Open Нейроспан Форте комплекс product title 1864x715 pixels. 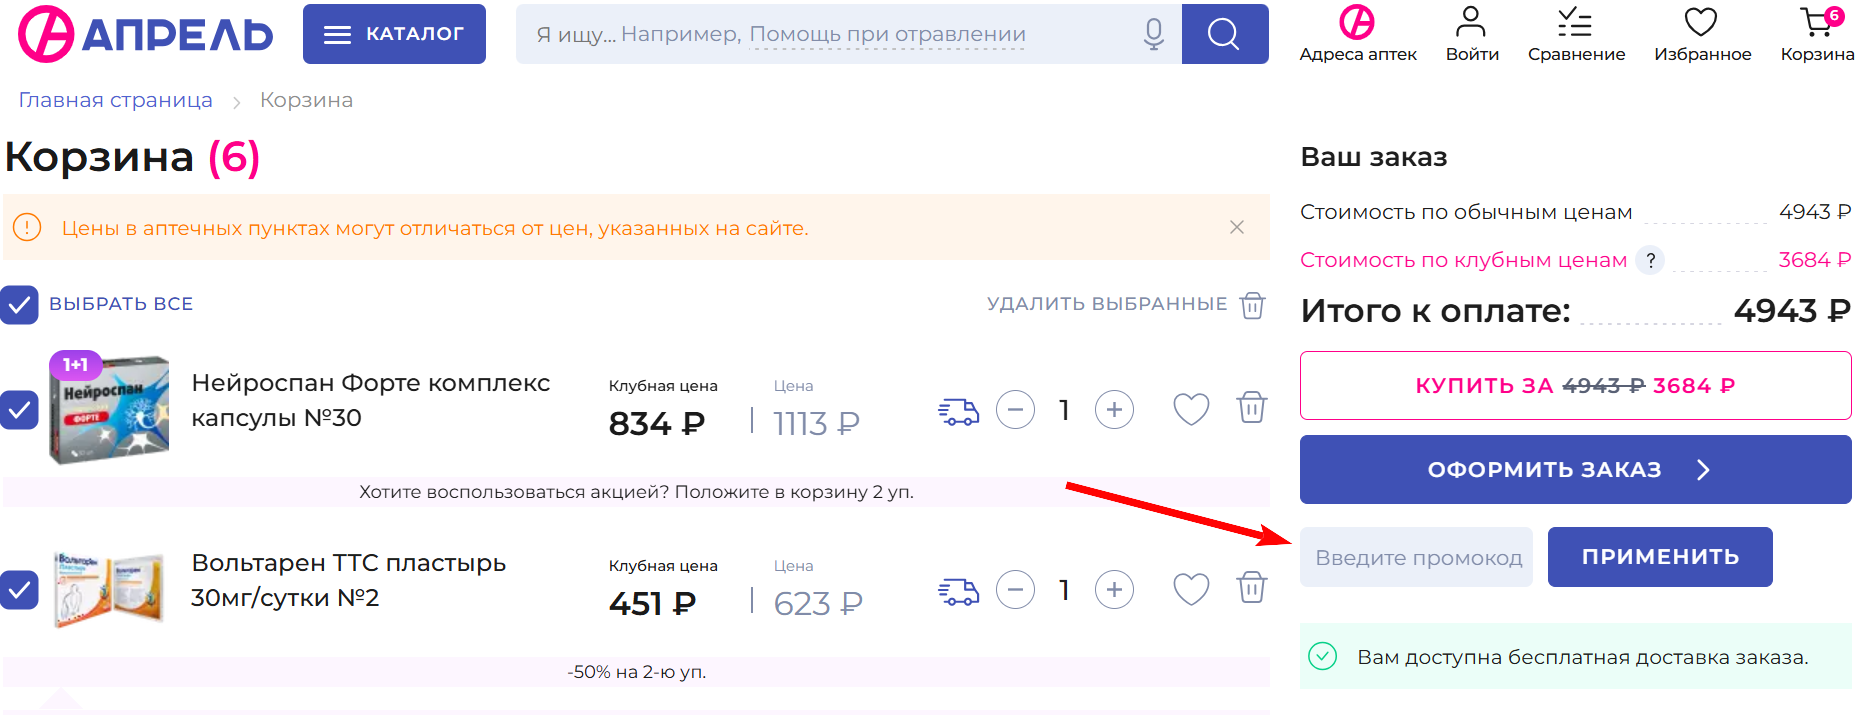(x=371, y=400)
